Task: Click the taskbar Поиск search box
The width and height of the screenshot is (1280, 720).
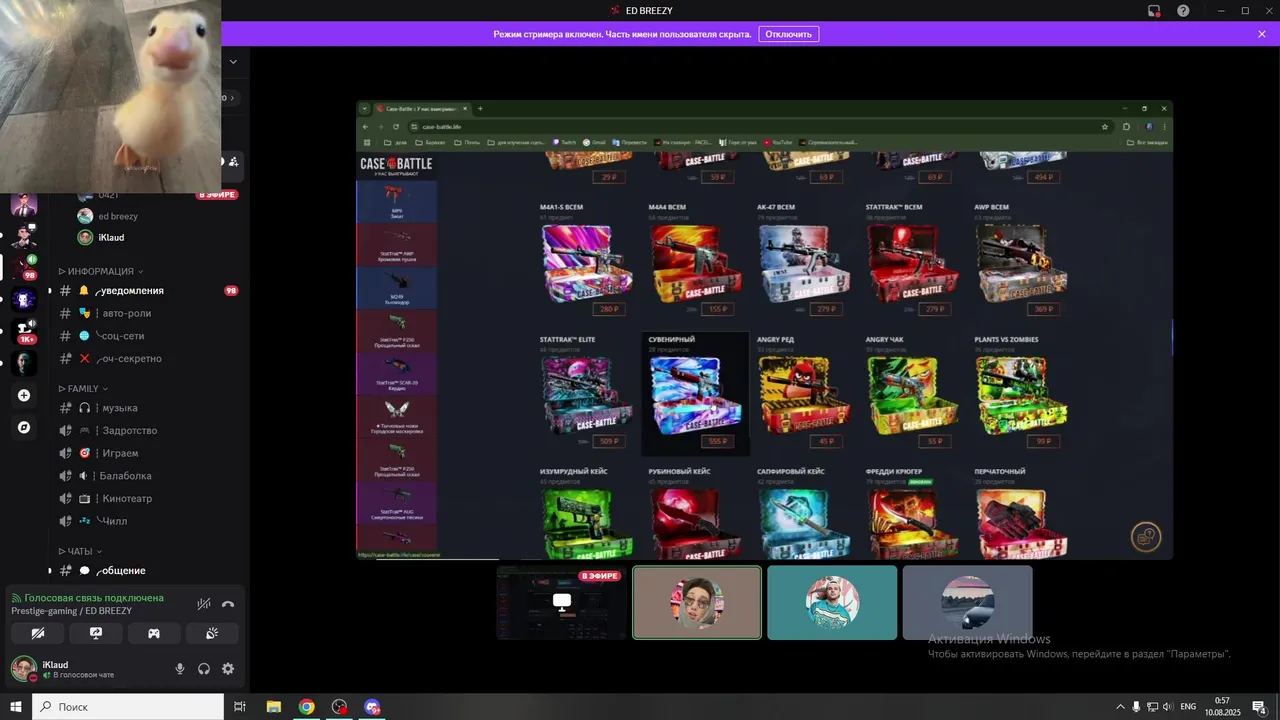Action: (128, 707)
